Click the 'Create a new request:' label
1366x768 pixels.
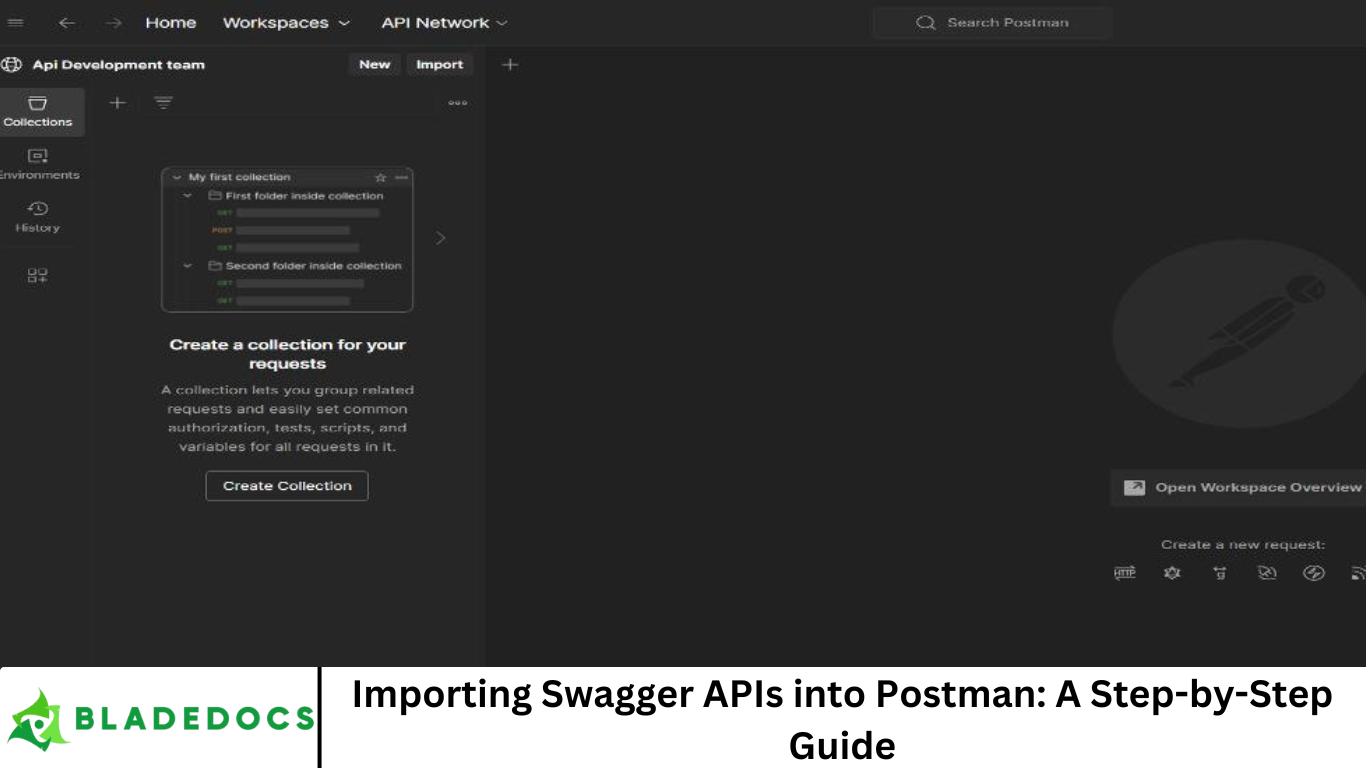click(1243, 545)
